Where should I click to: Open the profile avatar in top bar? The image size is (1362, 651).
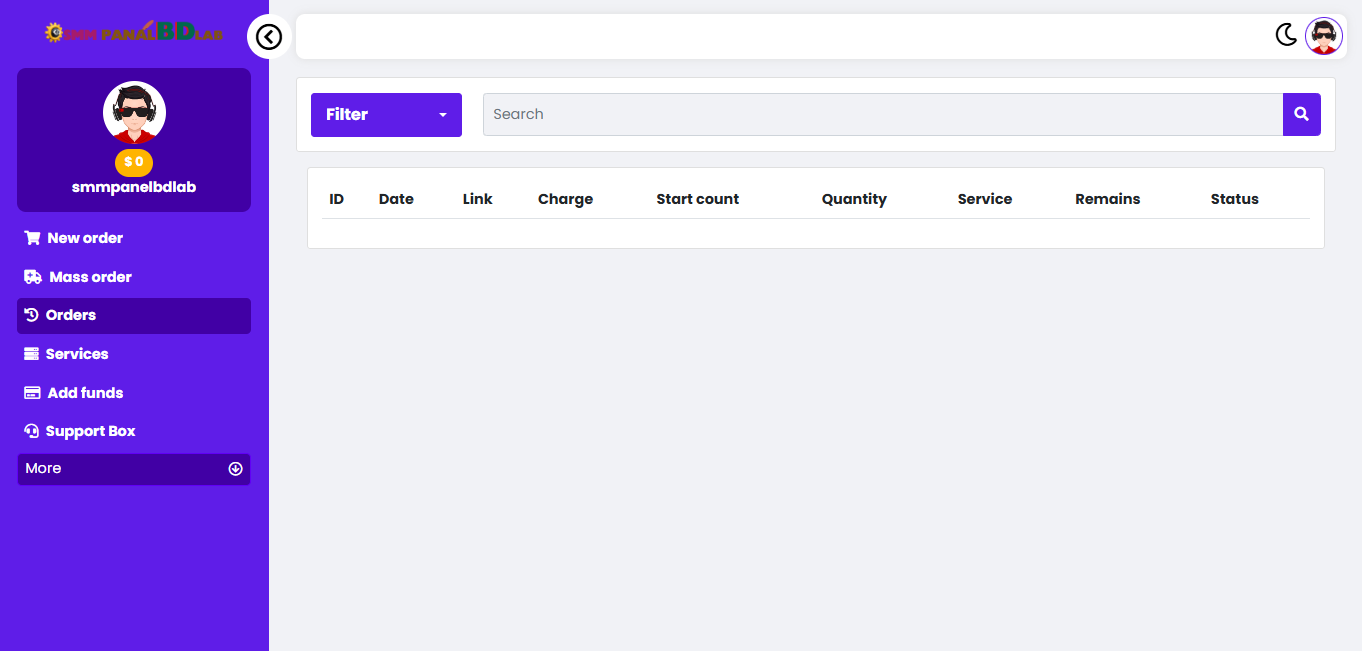click(x=1323, y=36)
